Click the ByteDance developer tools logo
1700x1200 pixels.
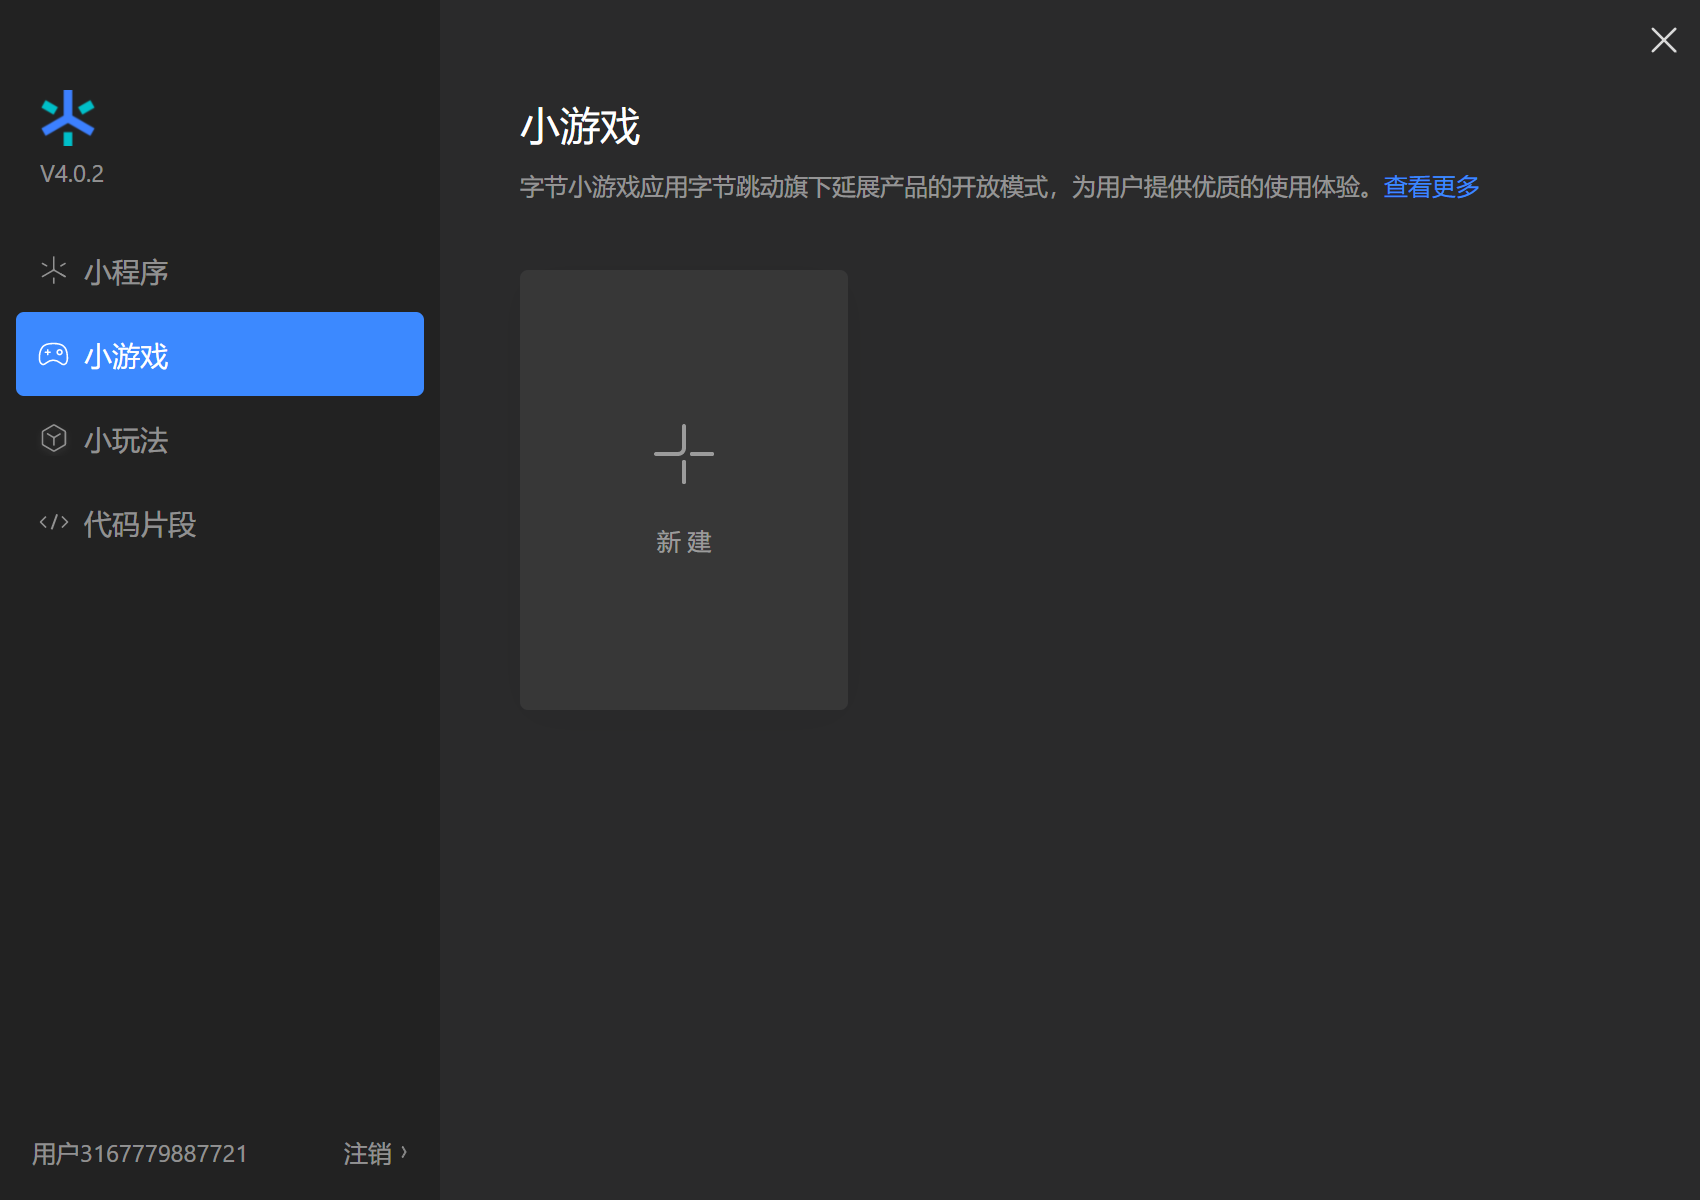(x=67, y=117)
